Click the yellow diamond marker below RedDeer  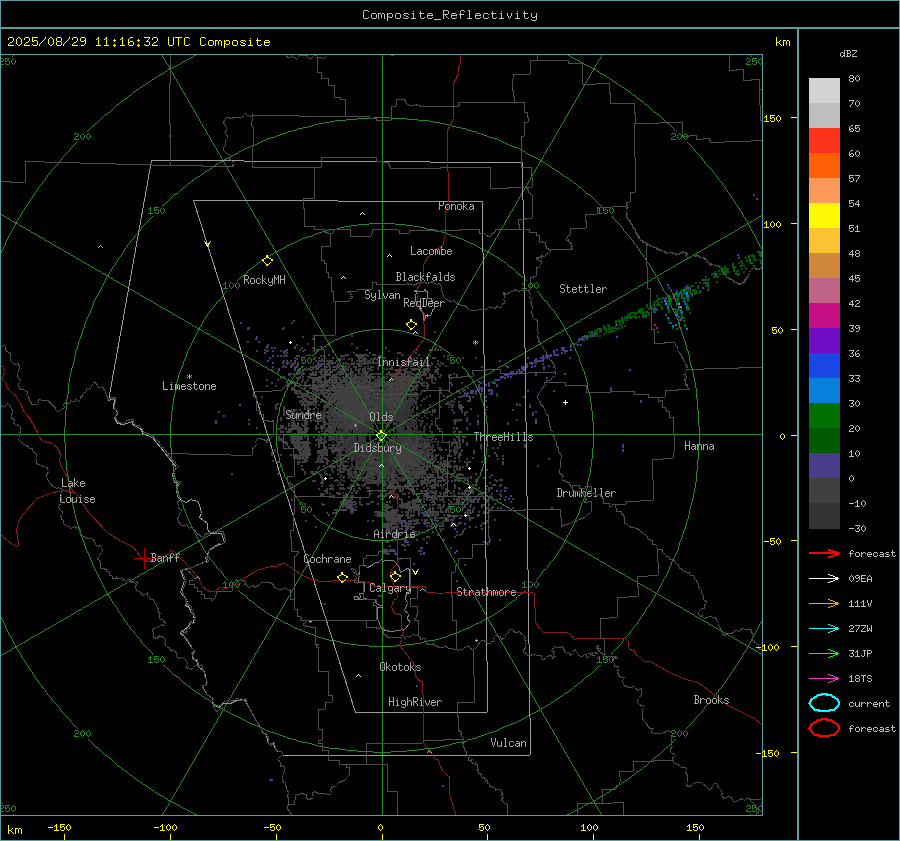pyautogui.click(x=411, y=325)
